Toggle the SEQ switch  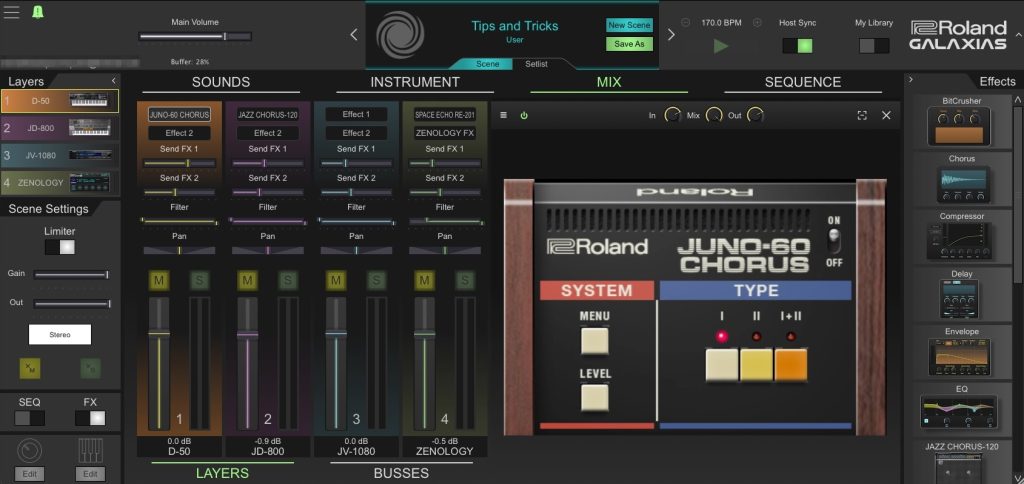[x=29, y=418]
